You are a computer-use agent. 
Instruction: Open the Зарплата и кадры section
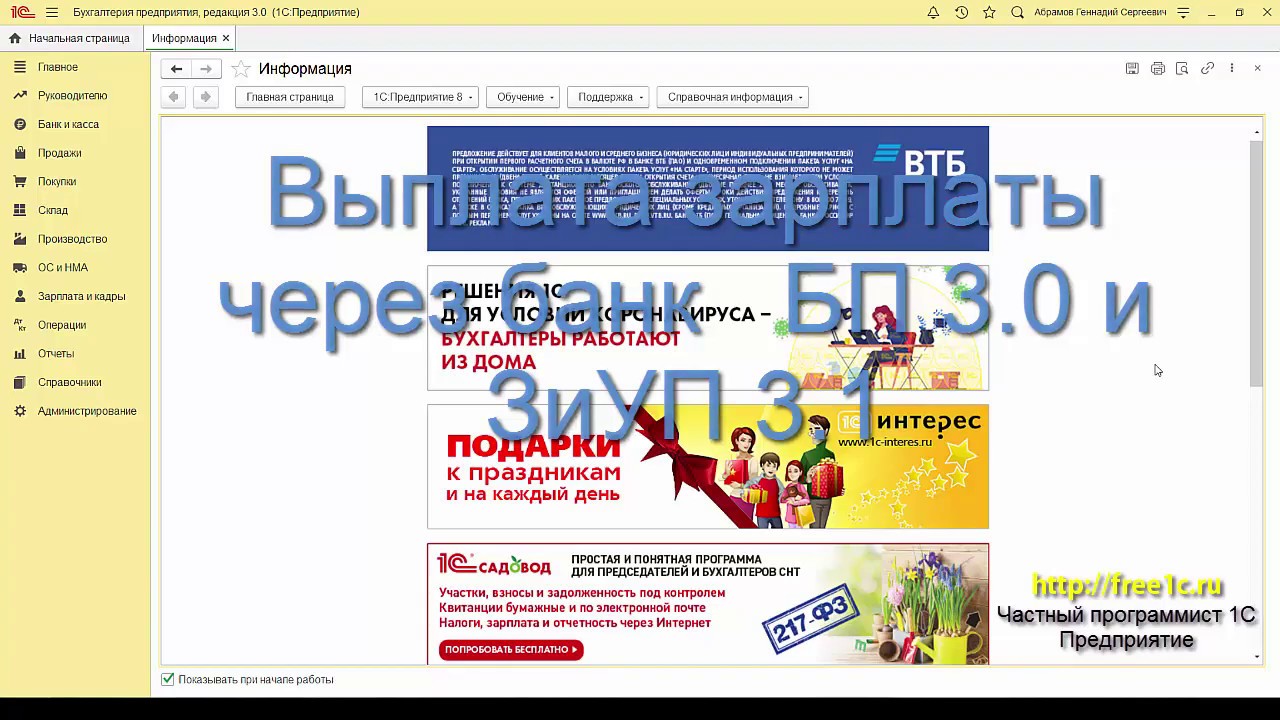81,296
